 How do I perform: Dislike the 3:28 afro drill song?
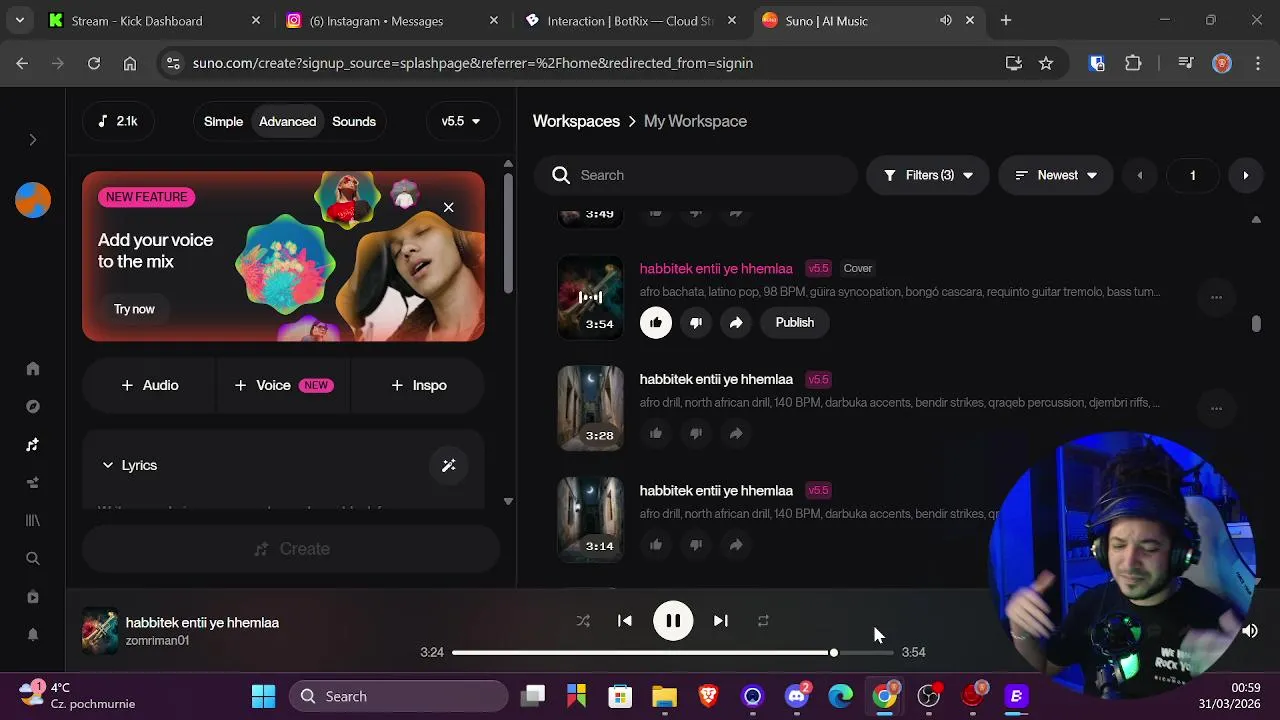696,433
